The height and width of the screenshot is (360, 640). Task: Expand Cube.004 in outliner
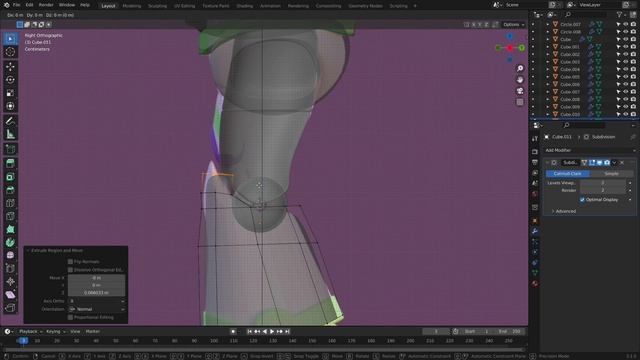[x=548, y=69]
